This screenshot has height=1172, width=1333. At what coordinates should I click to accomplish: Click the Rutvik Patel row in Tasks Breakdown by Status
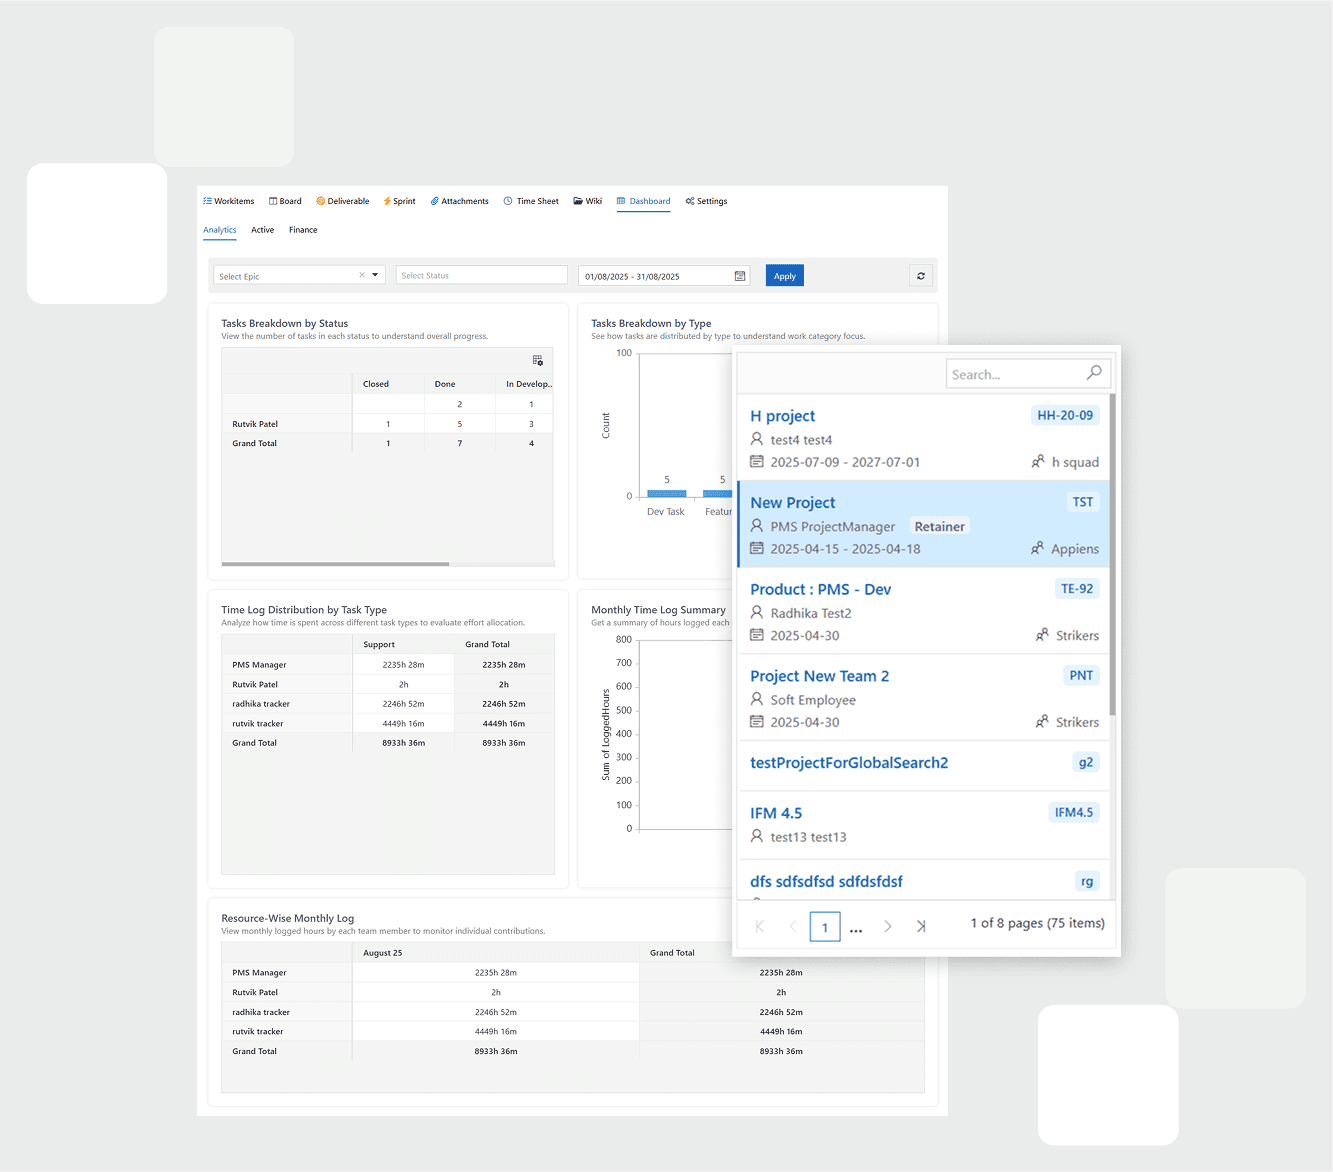point(388,424)
